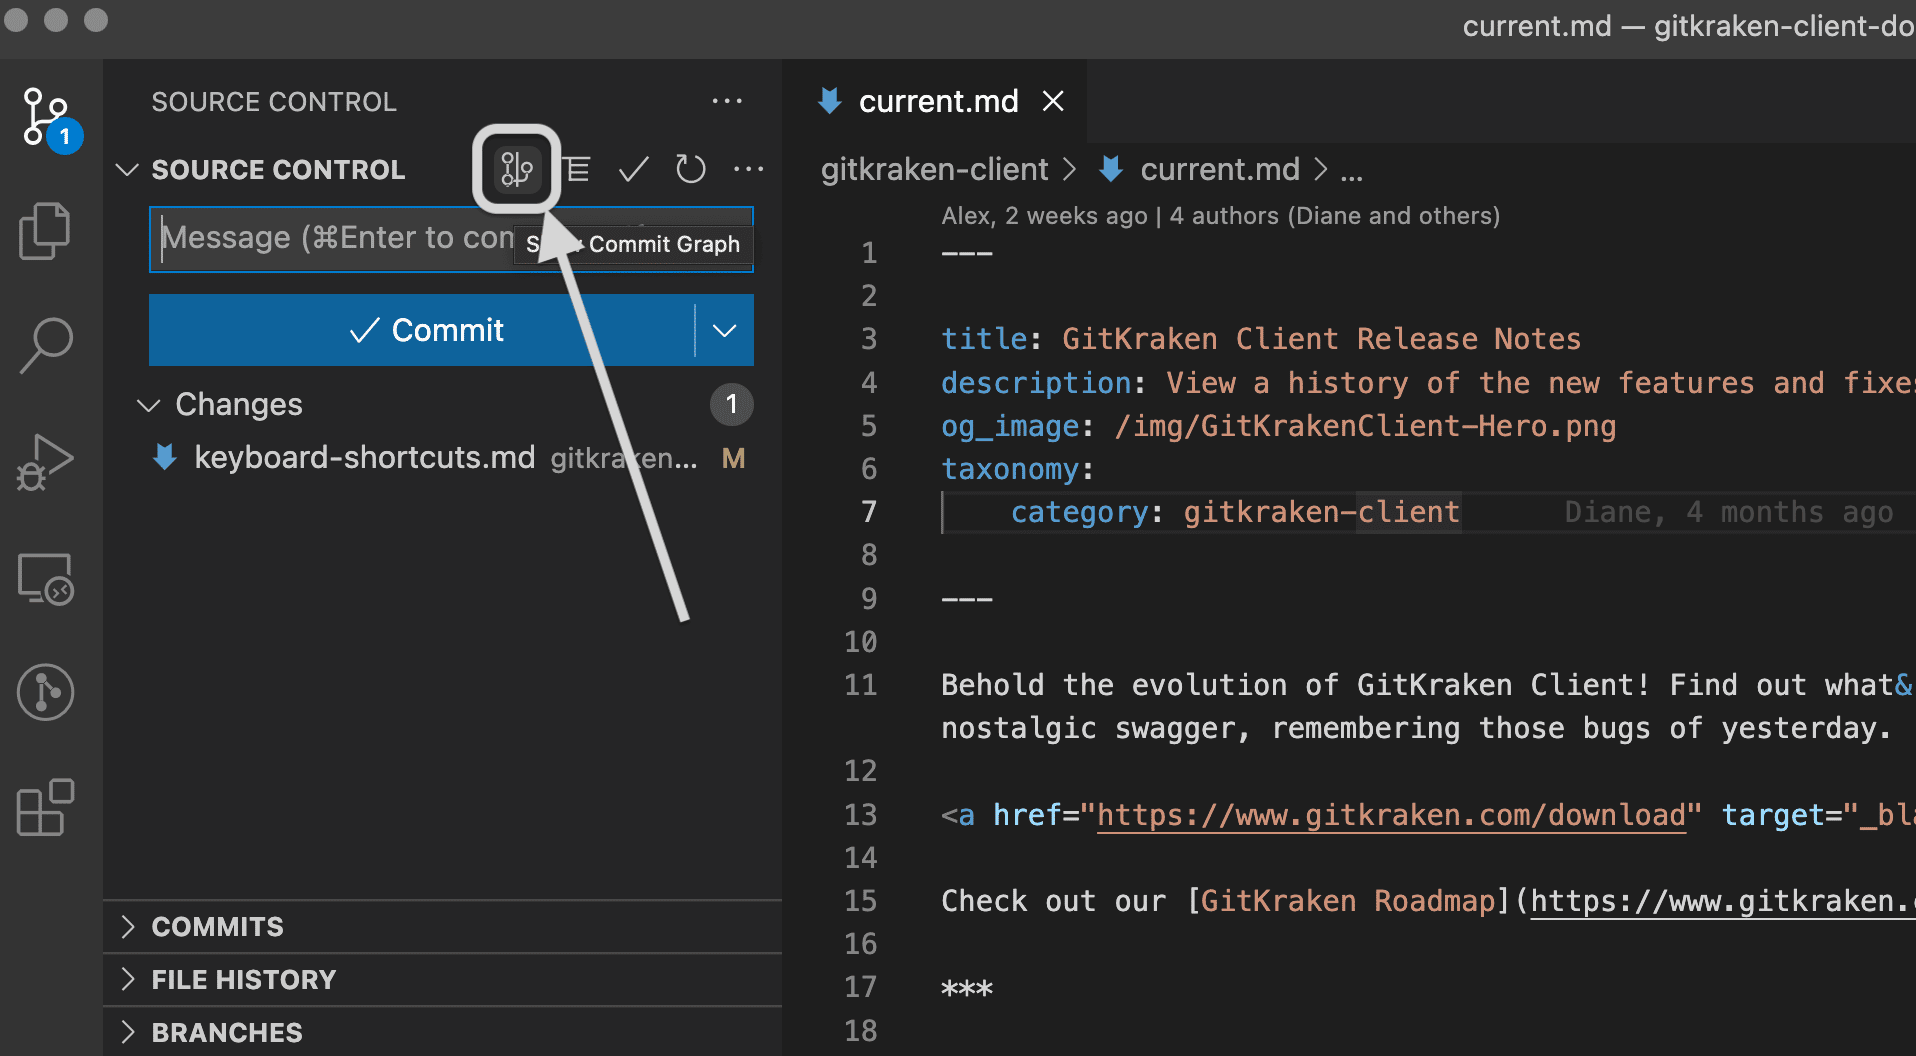Collapse the Changes group
This screenshot has width=1916, height=1056.
(149, 405)
